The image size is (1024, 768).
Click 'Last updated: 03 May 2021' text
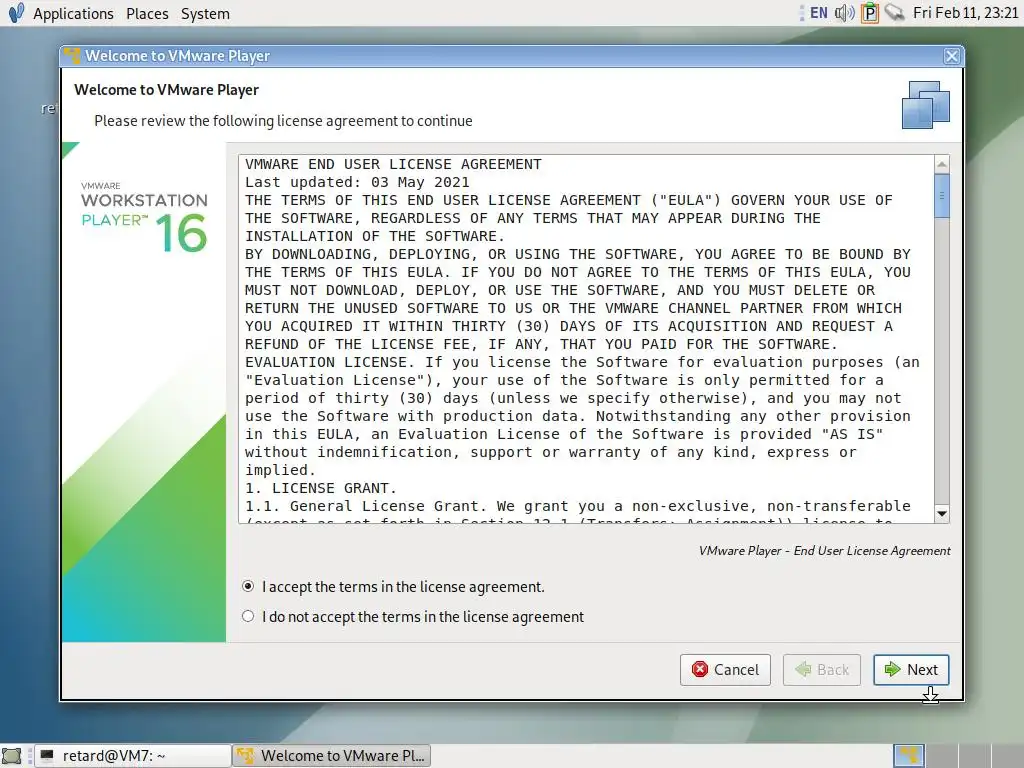(357, 182)
